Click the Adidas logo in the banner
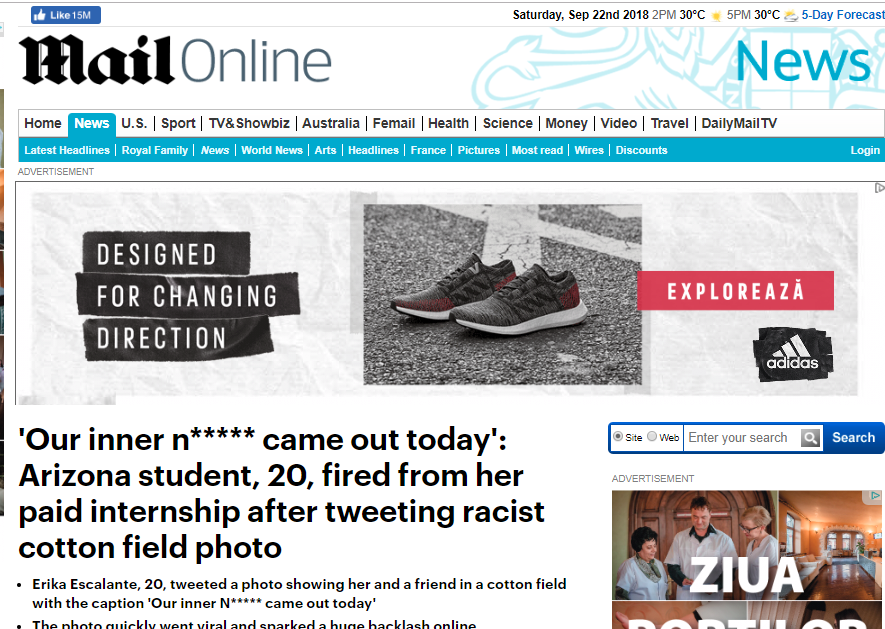This screenshot has width=885, height=629. click(x=792, y=354)
